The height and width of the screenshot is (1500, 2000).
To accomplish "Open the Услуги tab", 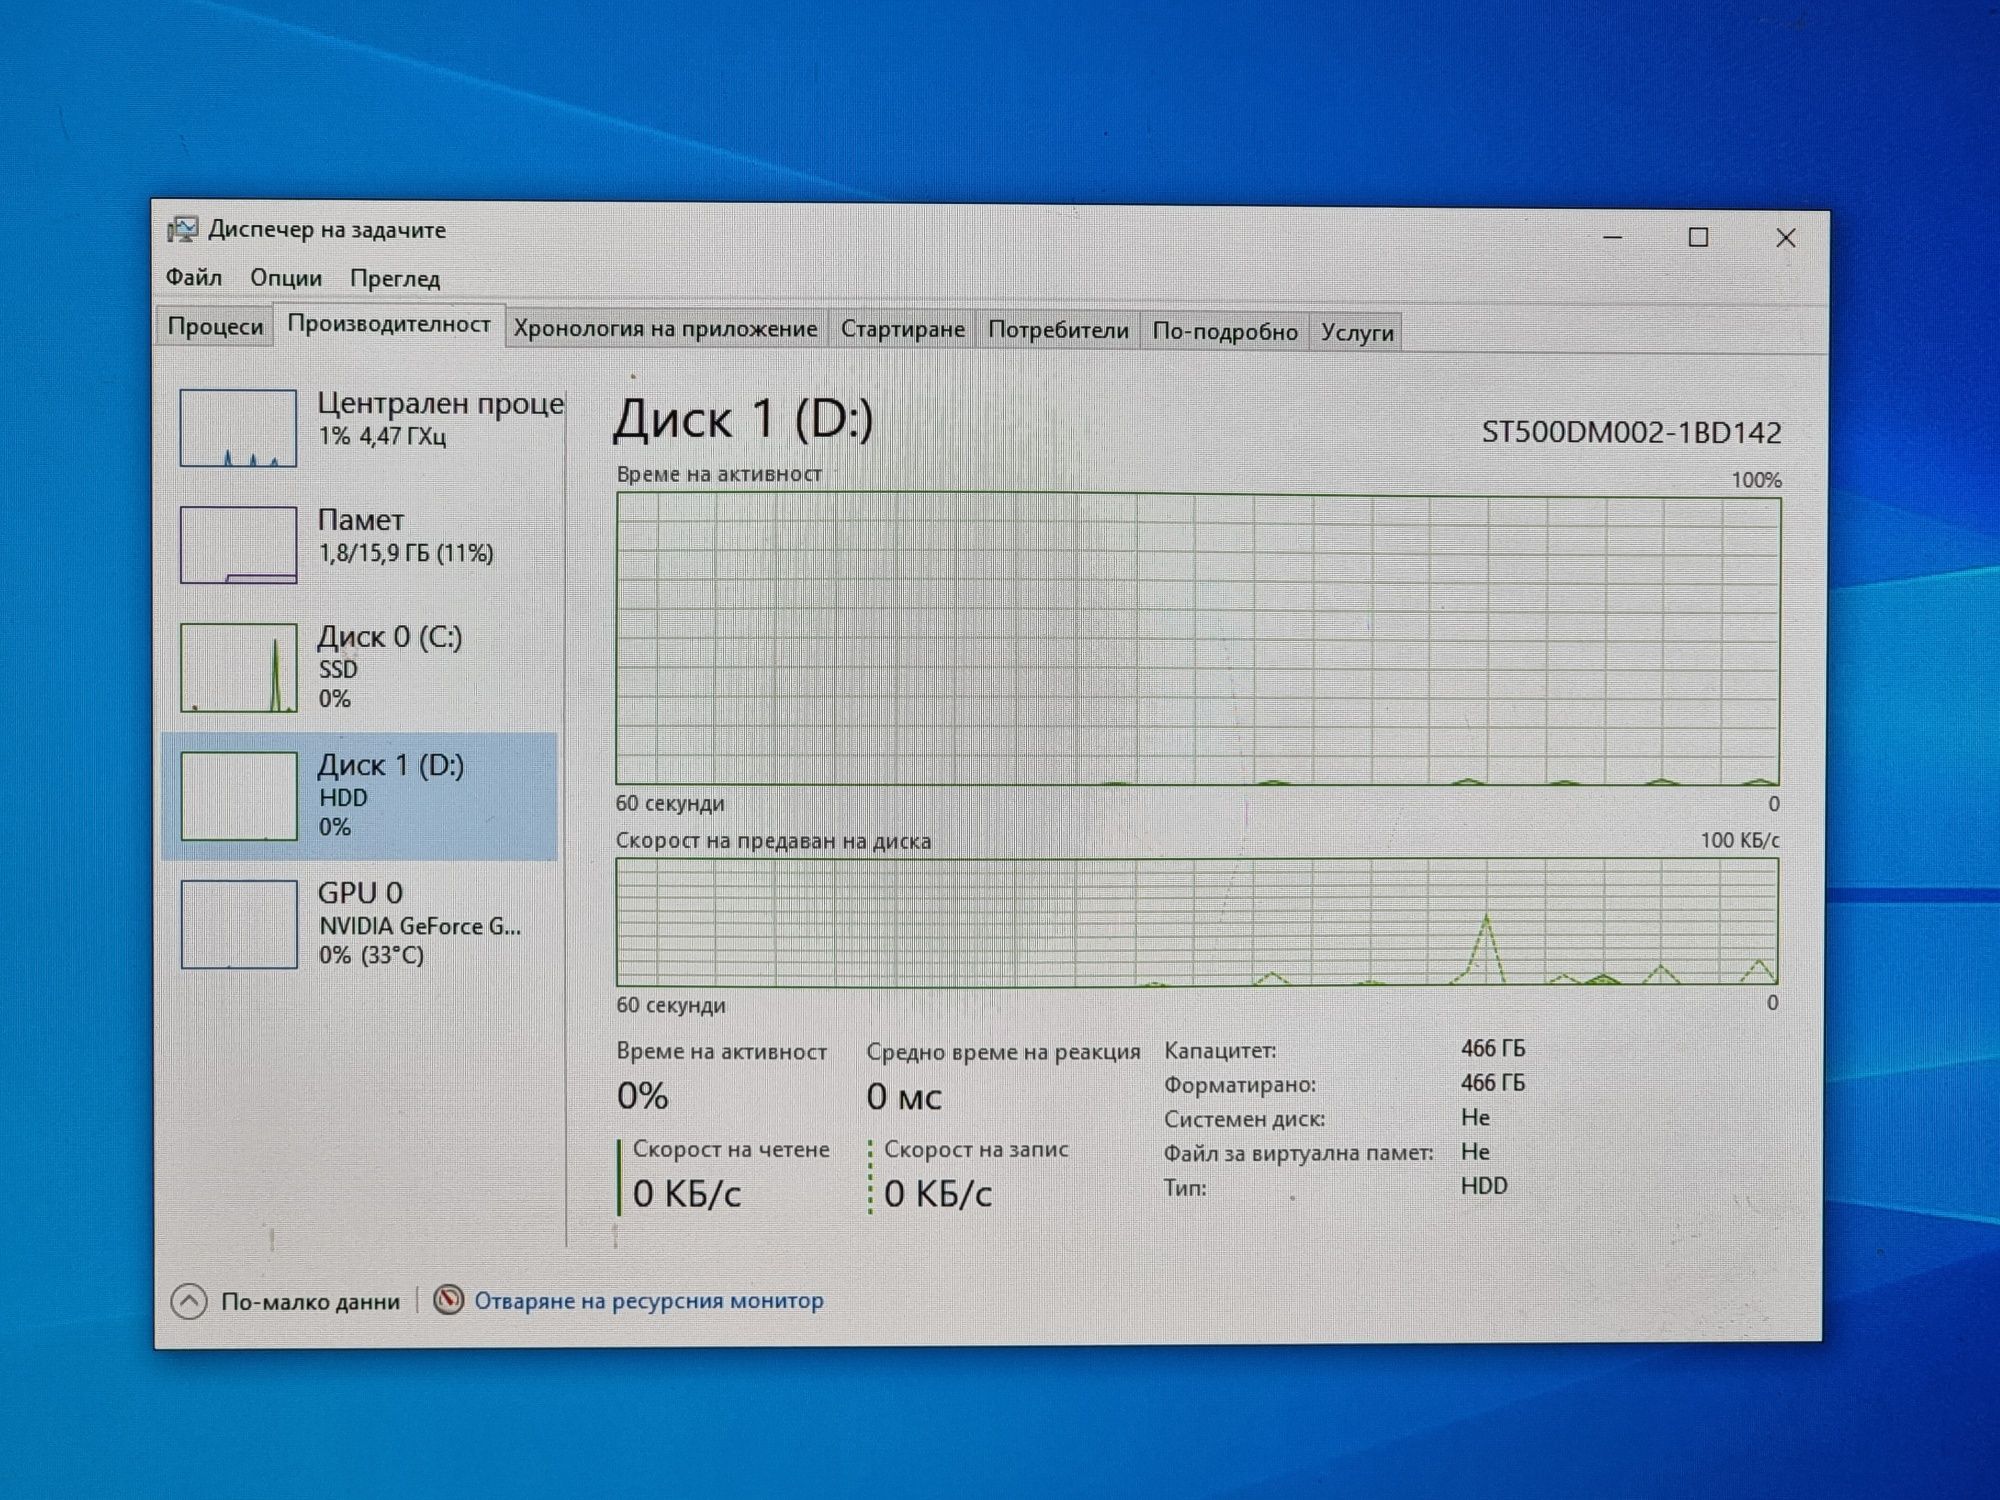I will coord(1357,332).
